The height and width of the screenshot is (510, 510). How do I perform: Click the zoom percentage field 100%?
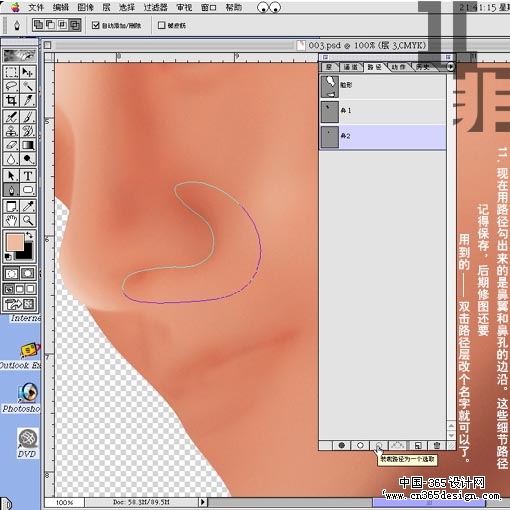(64, 502)
